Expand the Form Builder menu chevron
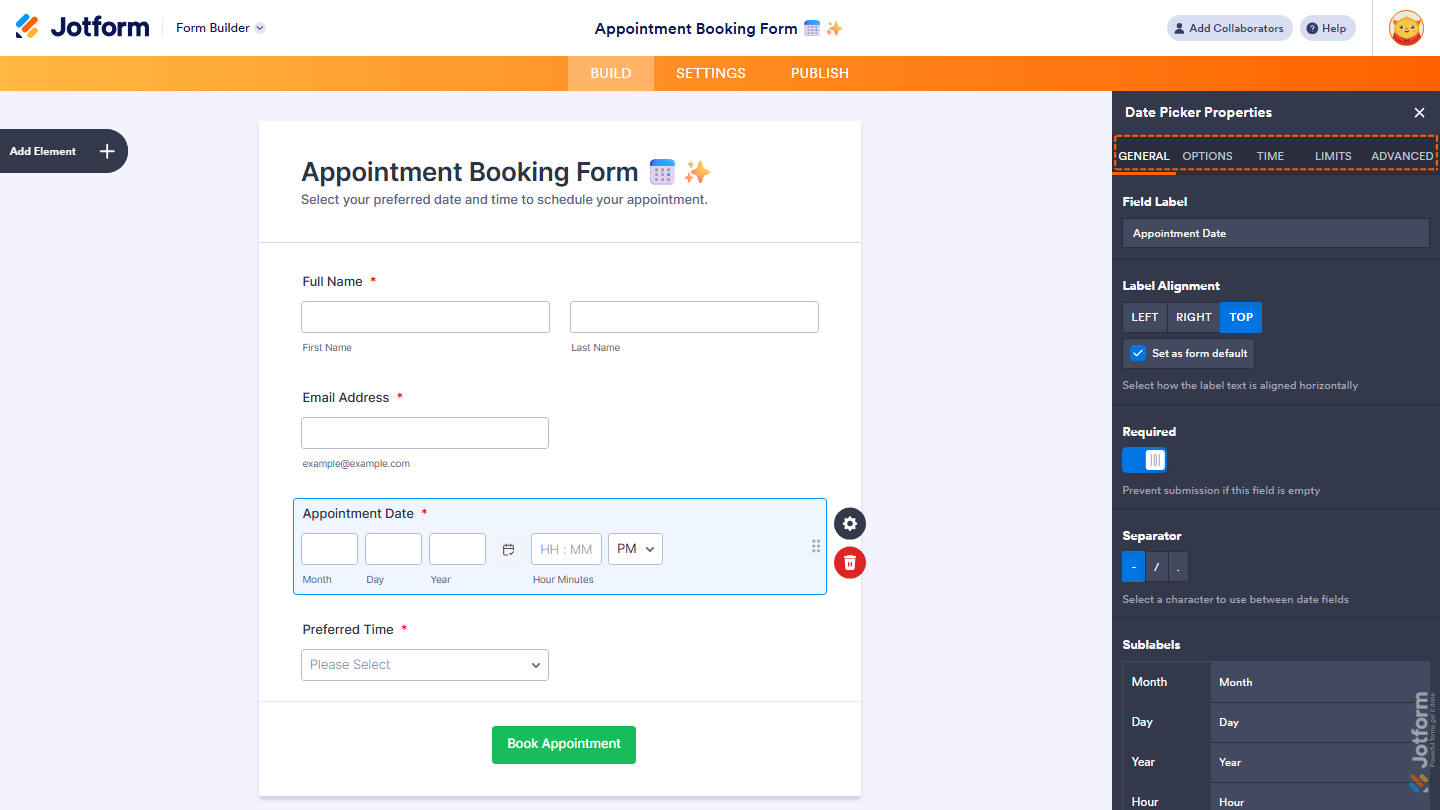The height and width of the screenshot is (810, 1440). pos(261,27)
